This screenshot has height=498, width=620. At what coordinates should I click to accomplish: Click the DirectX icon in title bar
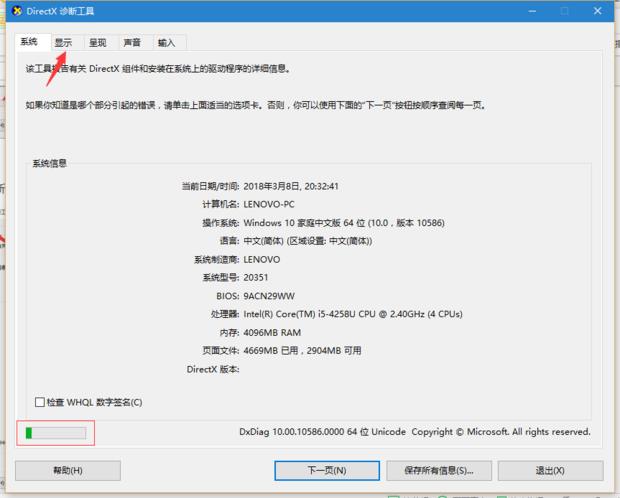point(17,11)
